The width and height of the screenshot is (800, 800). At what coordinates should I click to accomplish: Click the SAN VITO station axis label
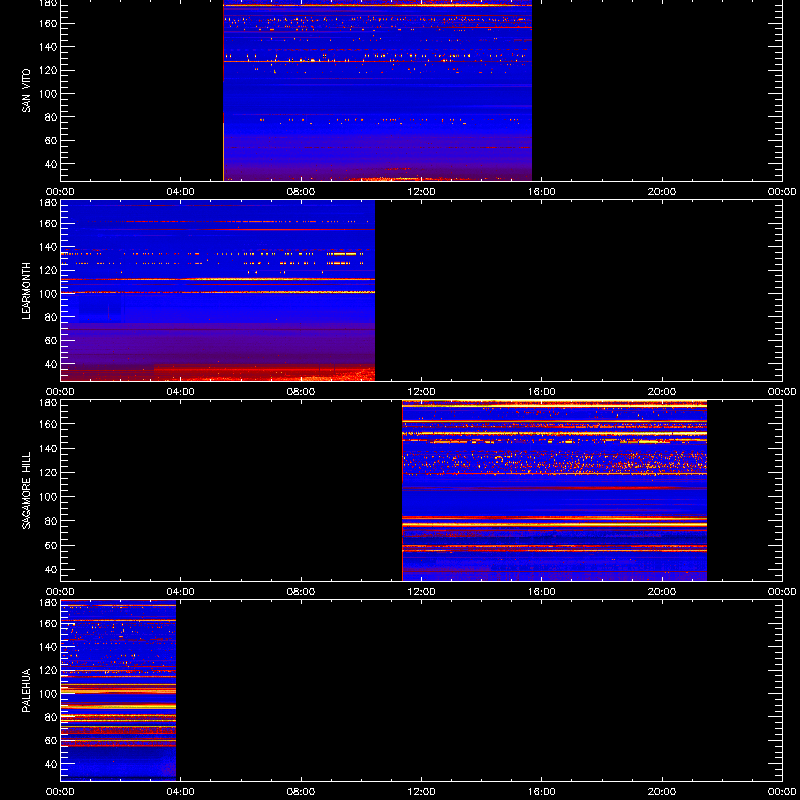(26, 91)
